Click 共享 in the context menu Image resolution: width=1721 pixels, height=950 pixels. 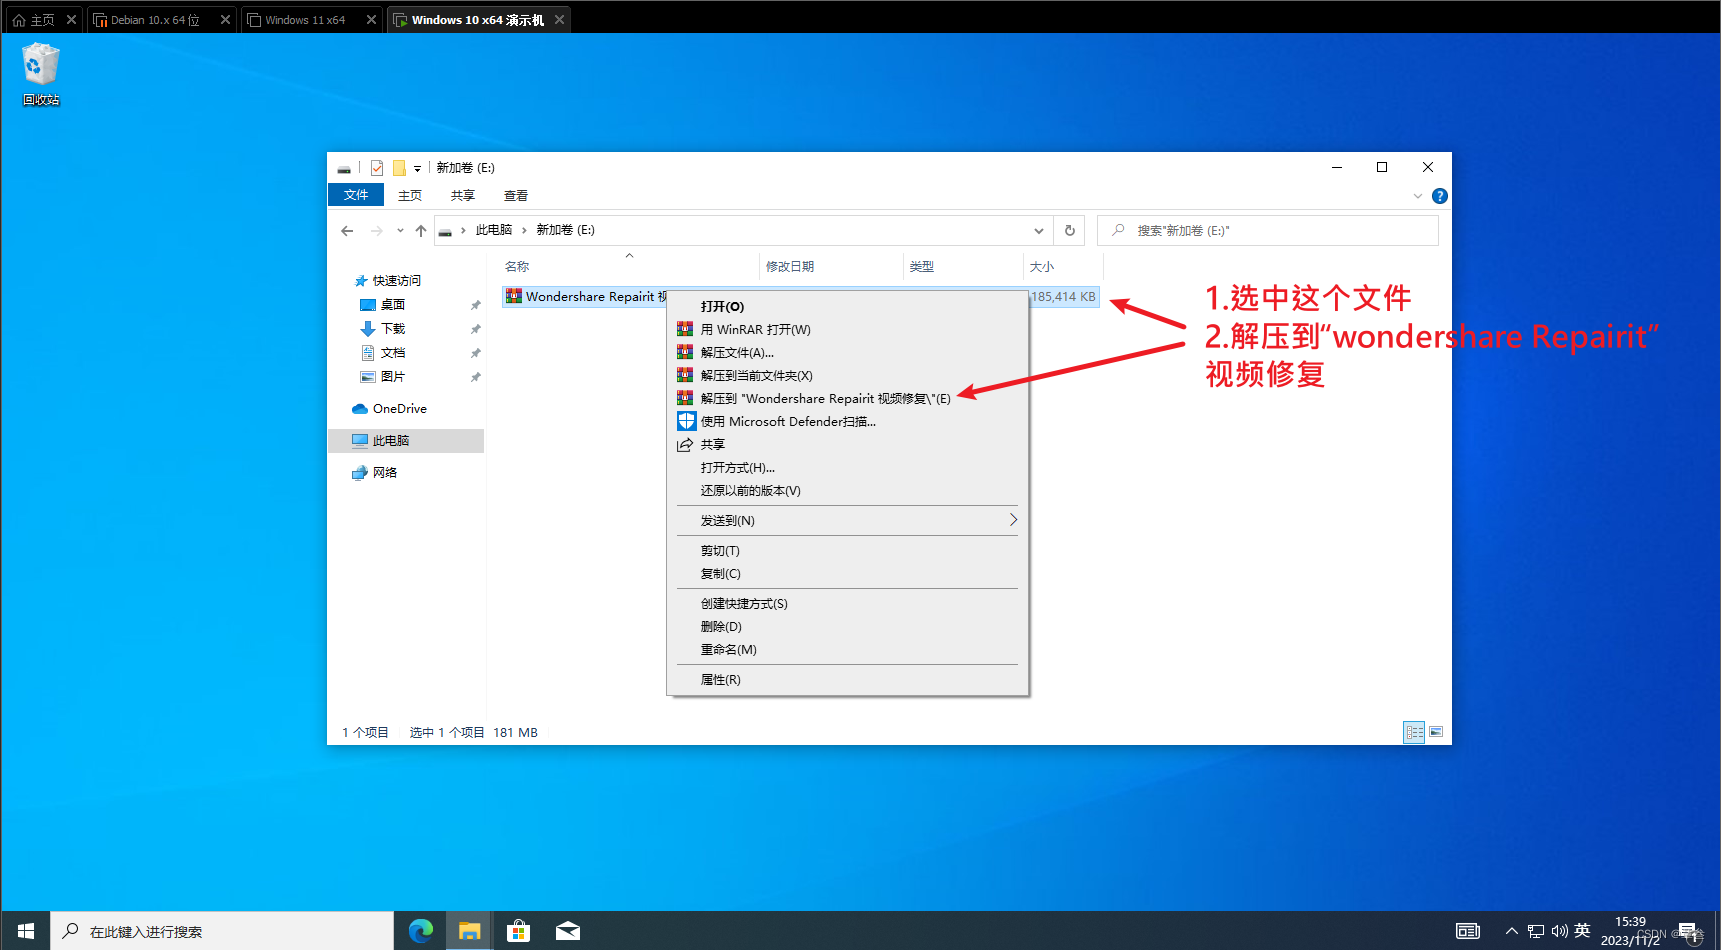tap(847, 444)
